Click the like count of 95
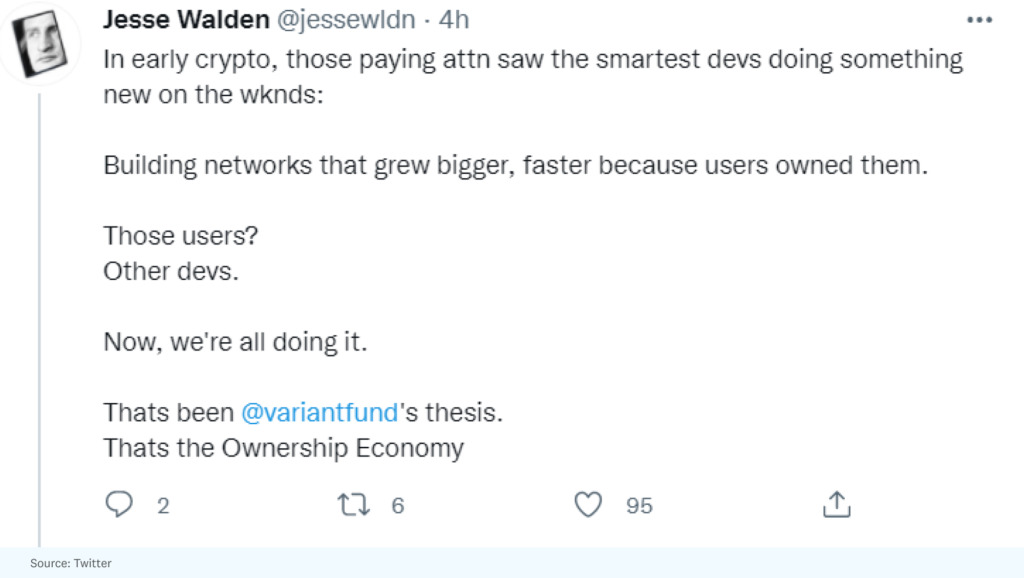The height and width of the screenshot is (578, 1024). [639, 506]
